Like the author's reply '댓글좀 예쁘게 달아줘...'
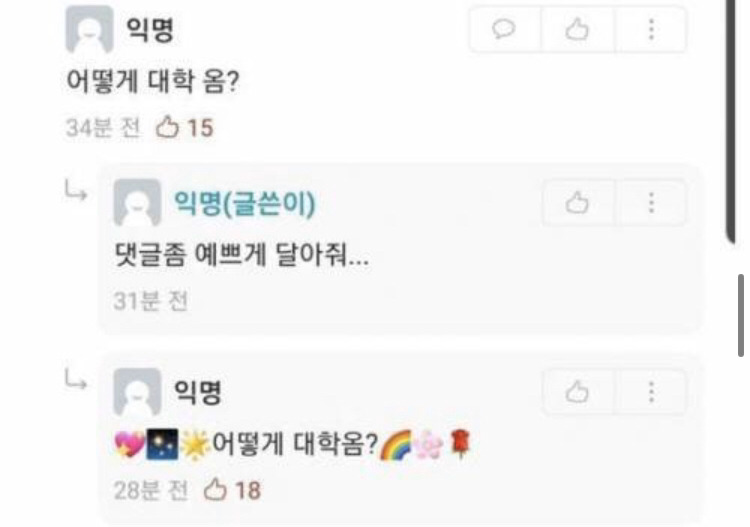The image size is (750, 527). pyautogui.click(x=577, y=203)
